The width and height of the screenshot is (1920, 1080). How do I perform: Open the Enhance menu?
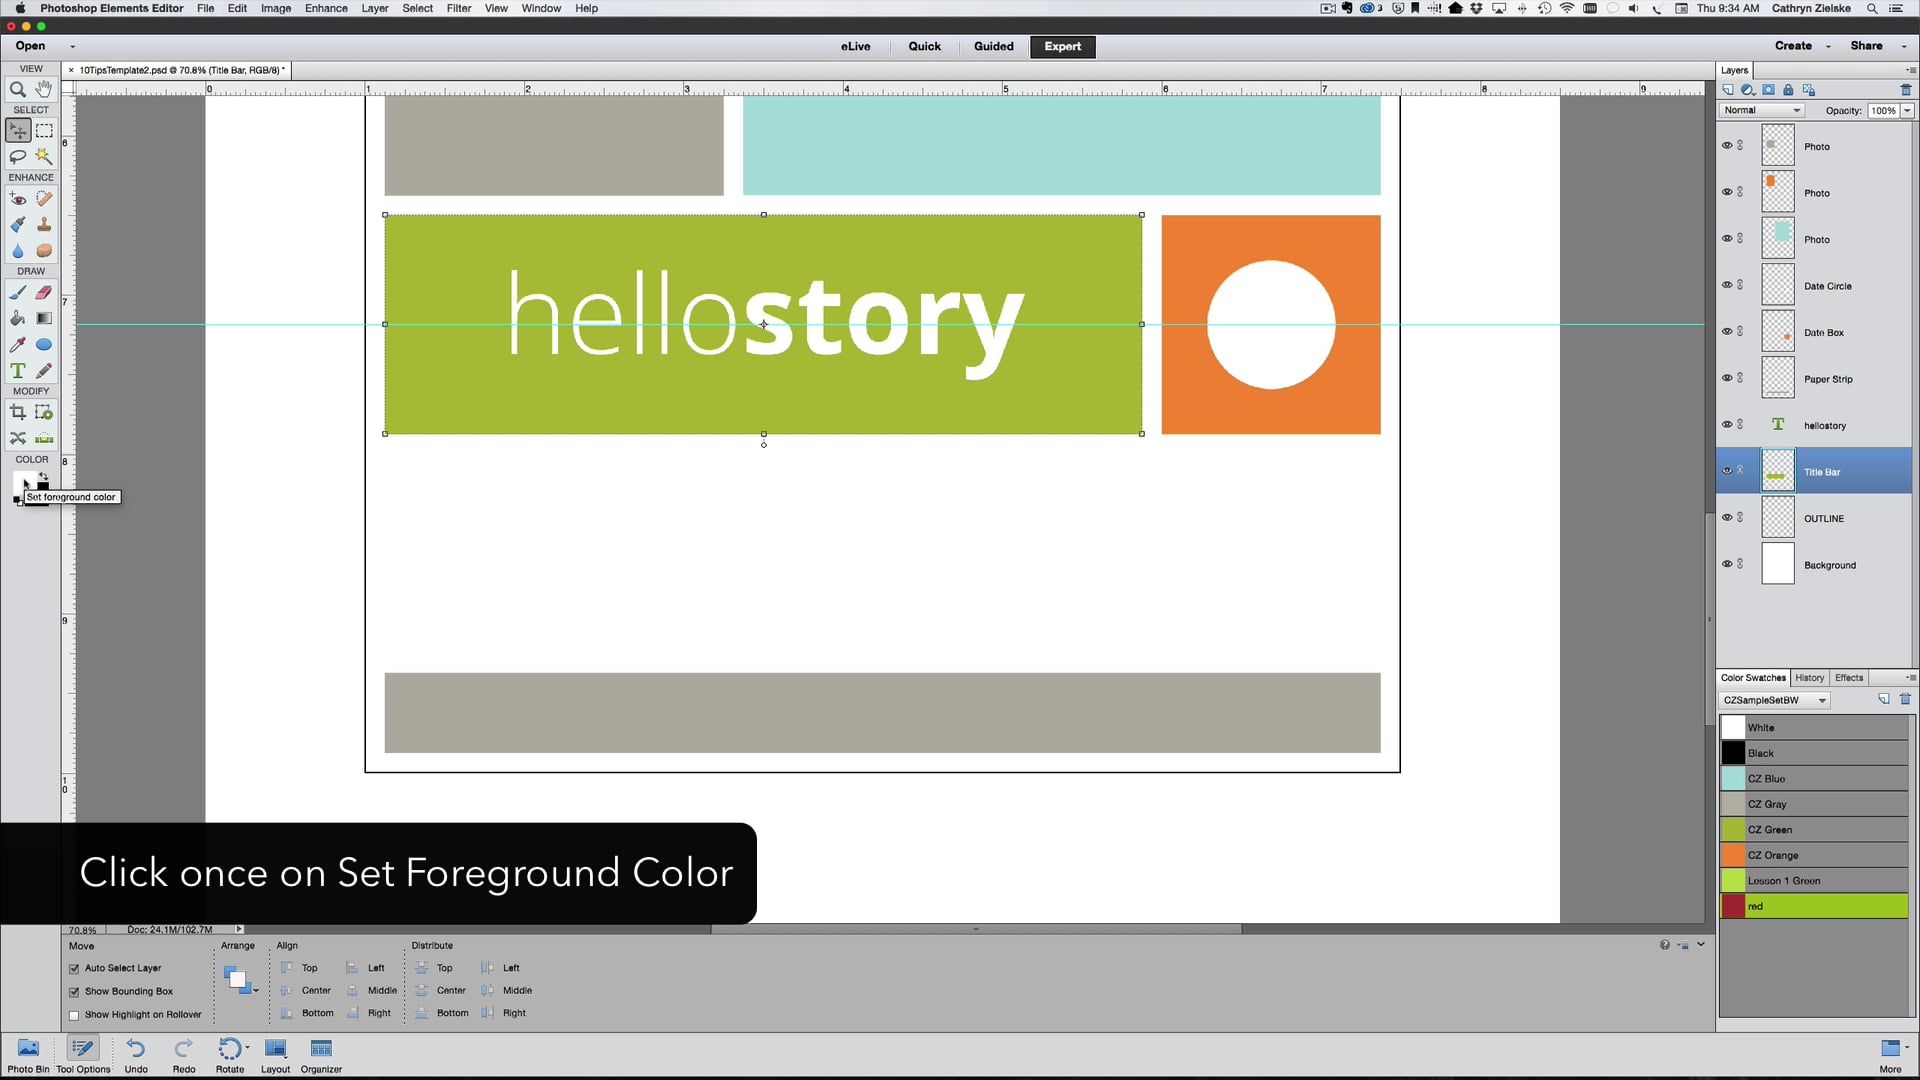coord(326,8)
